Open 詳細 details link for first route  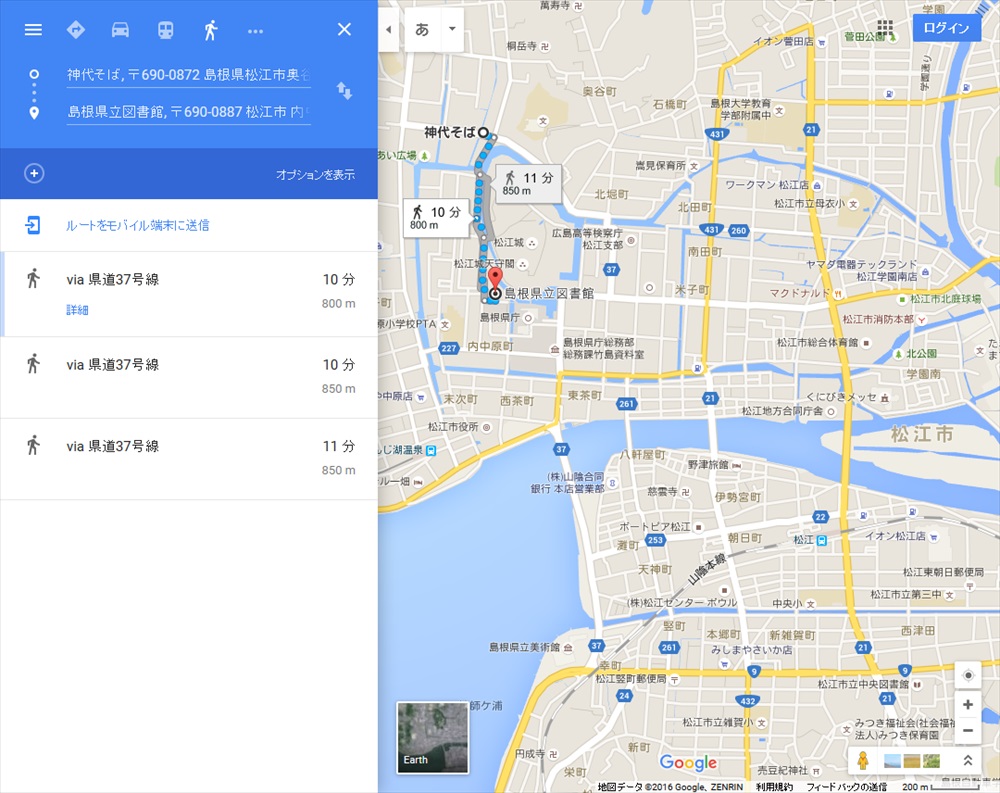click(x=77, y=310)
